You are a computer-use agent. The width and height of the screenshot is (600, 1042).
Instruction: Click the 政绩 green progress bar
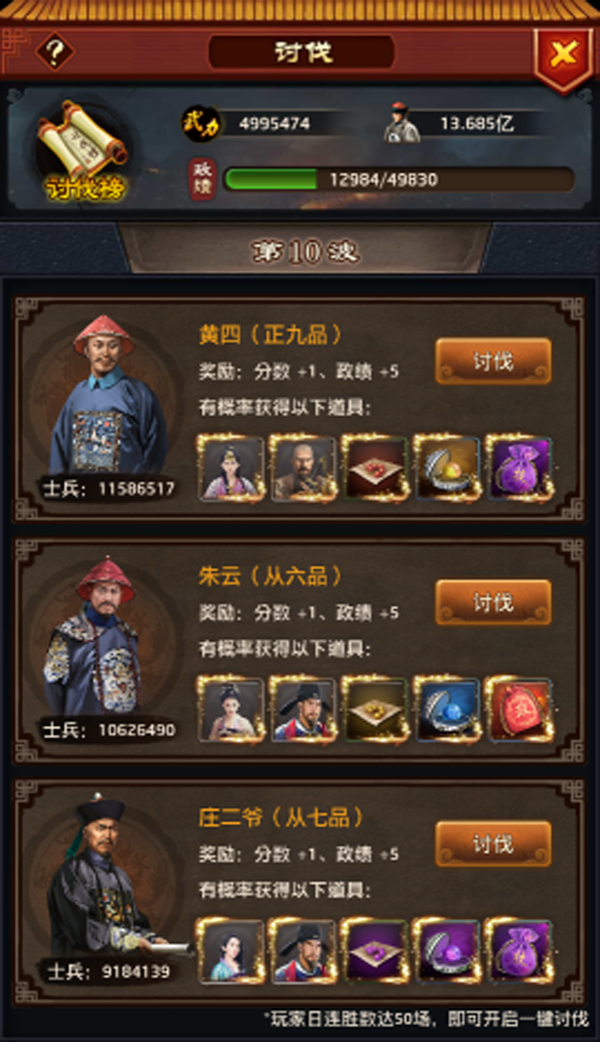coord(399,179)
